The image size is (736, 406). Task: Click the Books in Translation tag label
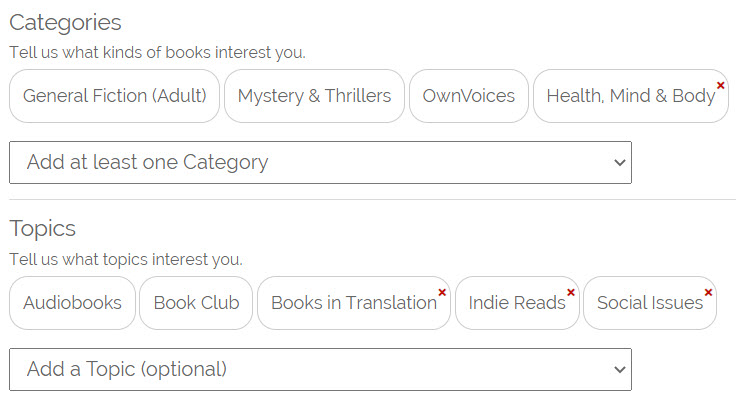pyautogui.click(x=352, y=303)
